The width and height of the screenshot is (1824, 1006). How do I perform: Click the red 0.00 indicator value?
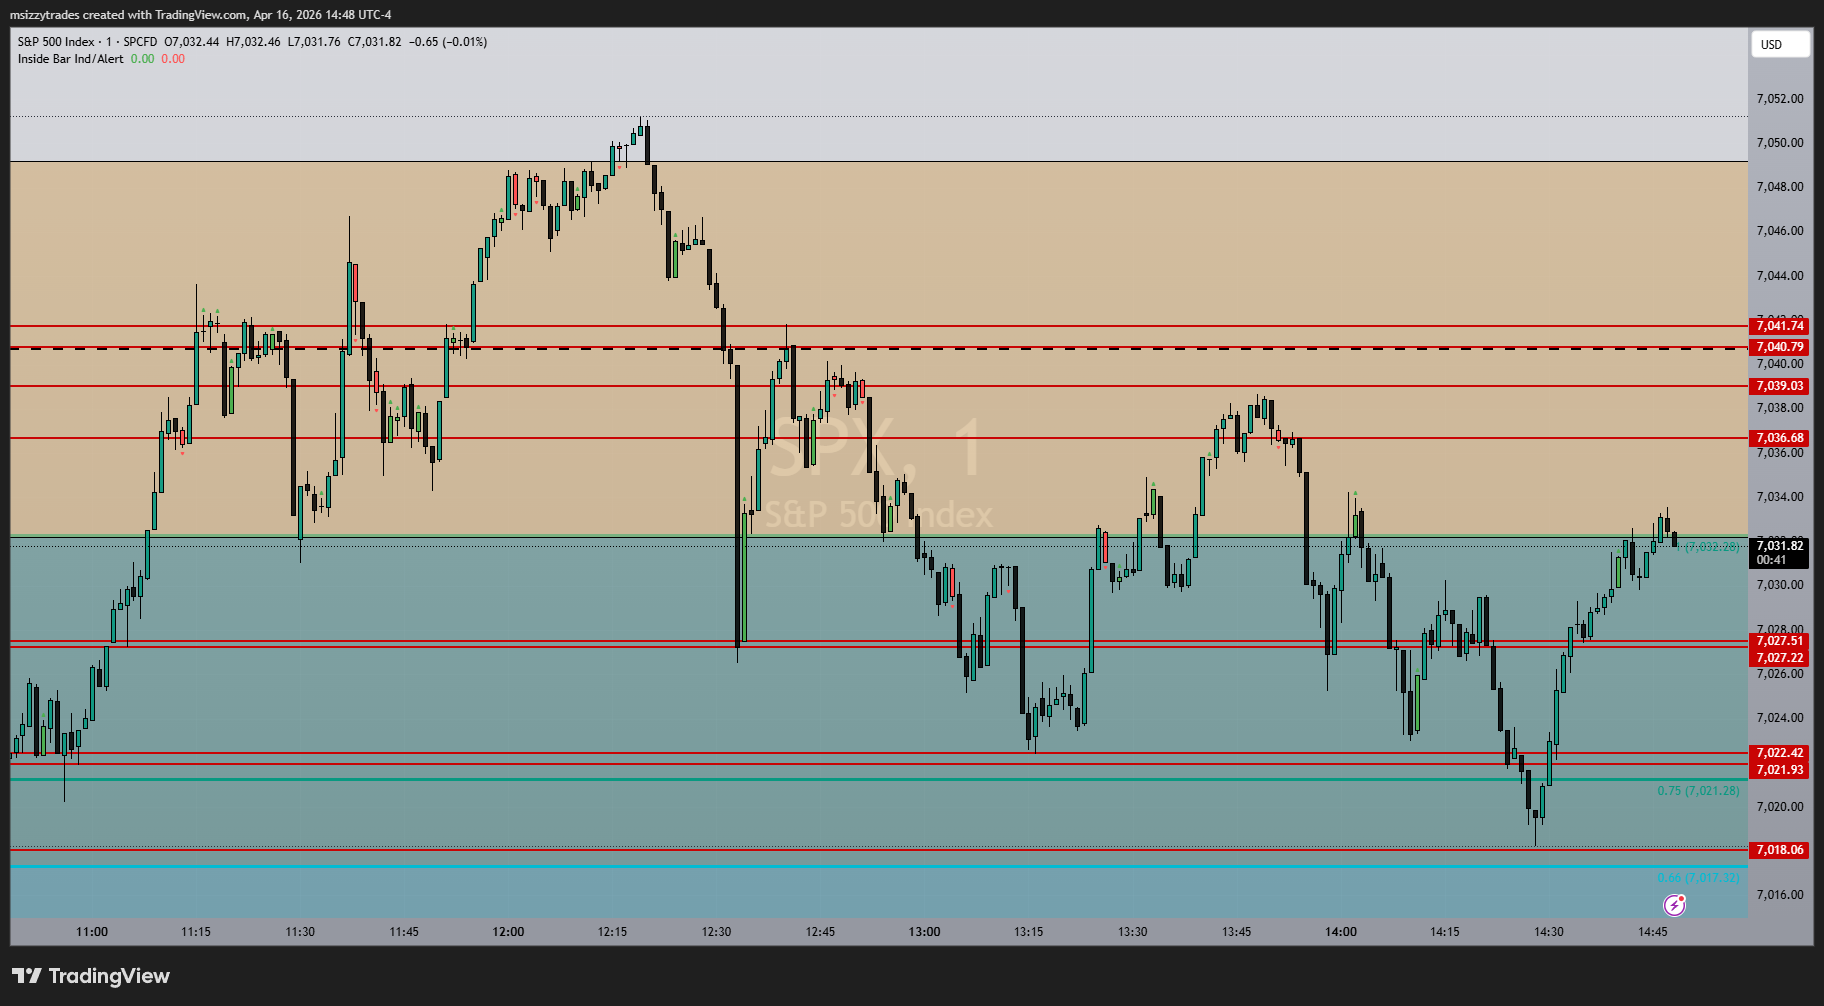173,59
